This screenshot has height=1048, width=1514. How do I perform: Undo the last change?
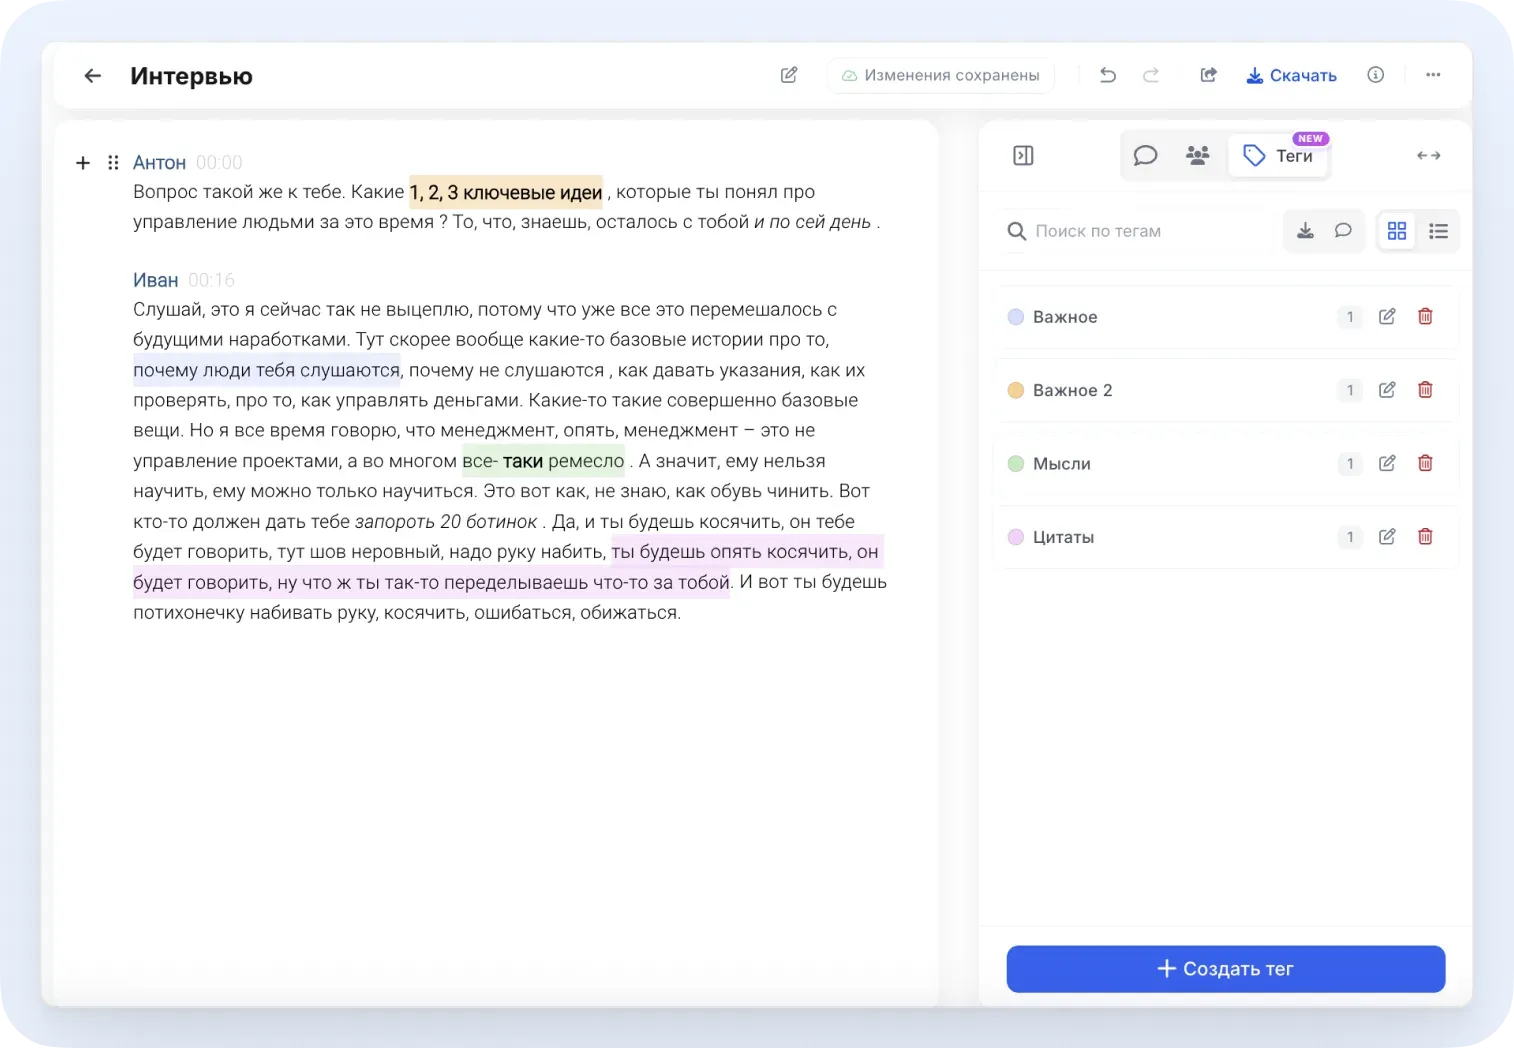[1108, 75]
